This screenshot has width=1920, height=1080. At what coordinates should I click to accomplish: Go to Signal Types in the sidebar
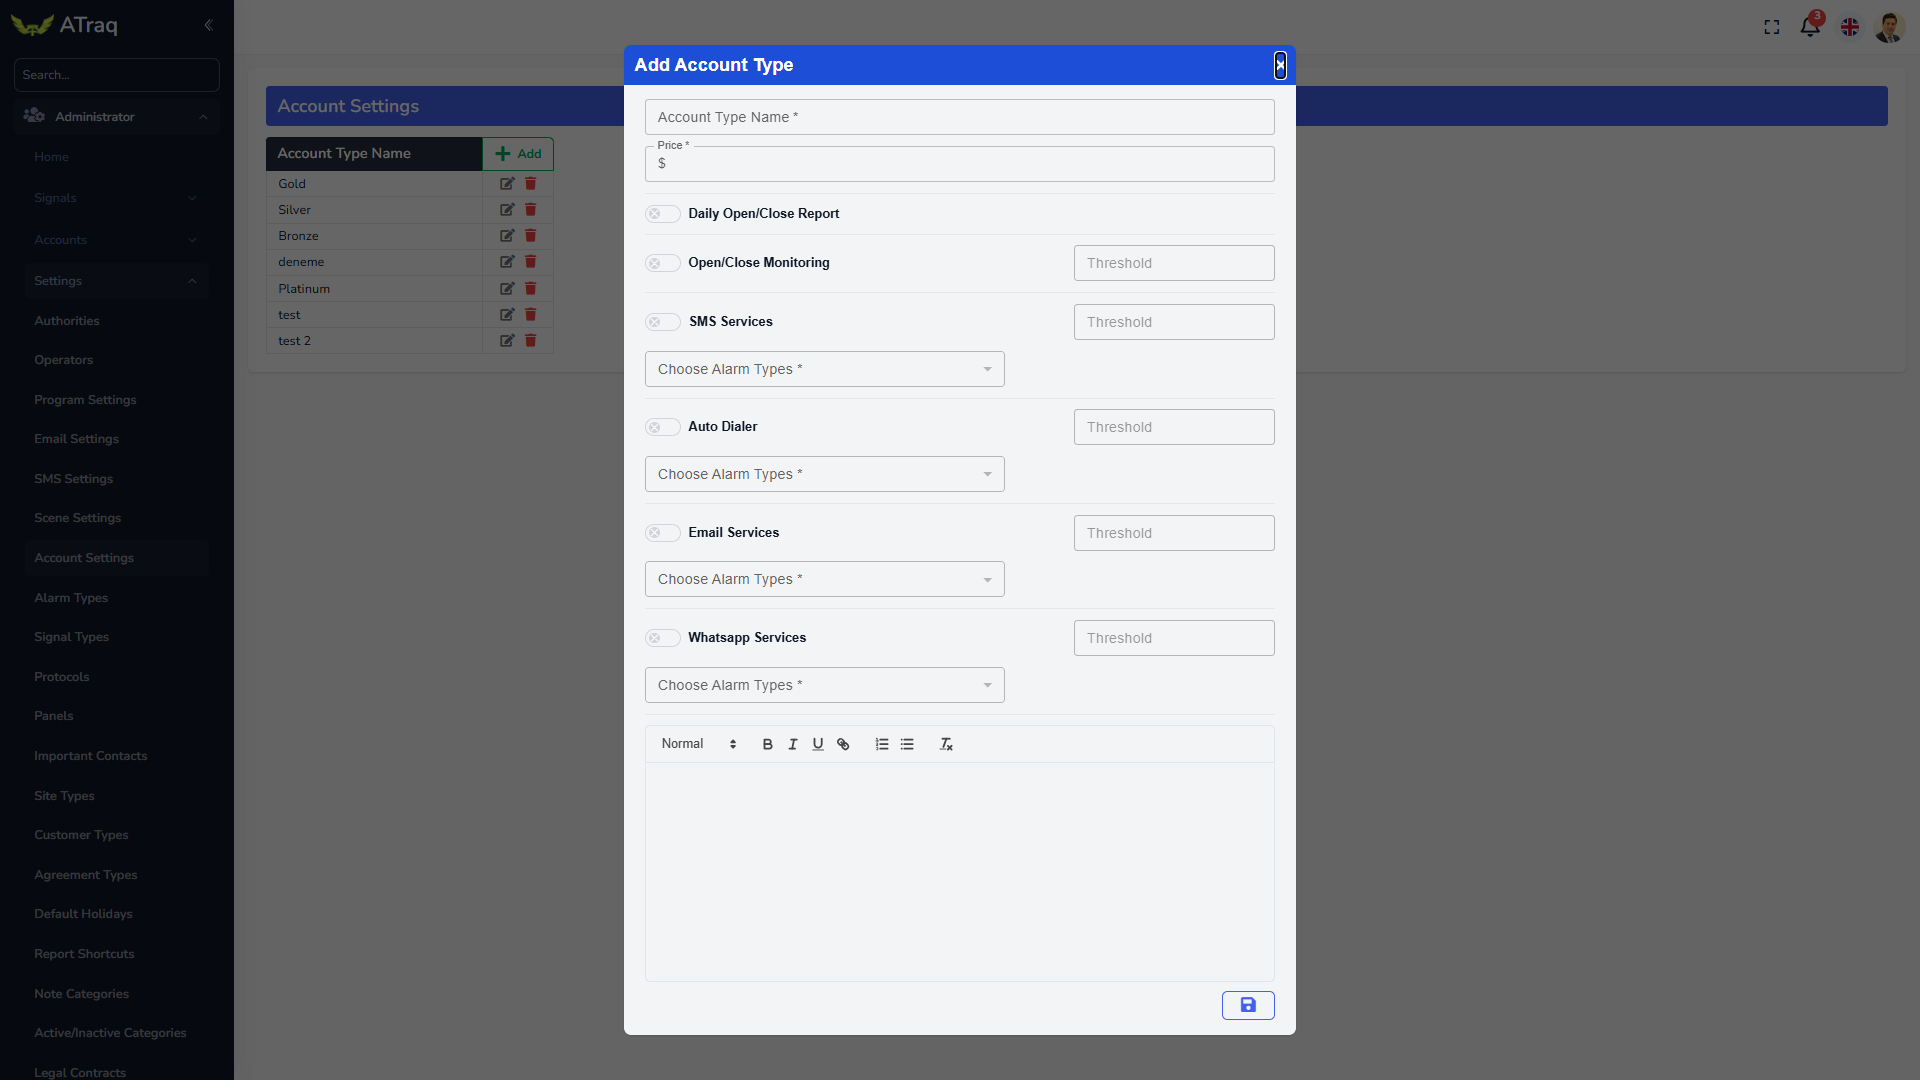coord(71,637)
